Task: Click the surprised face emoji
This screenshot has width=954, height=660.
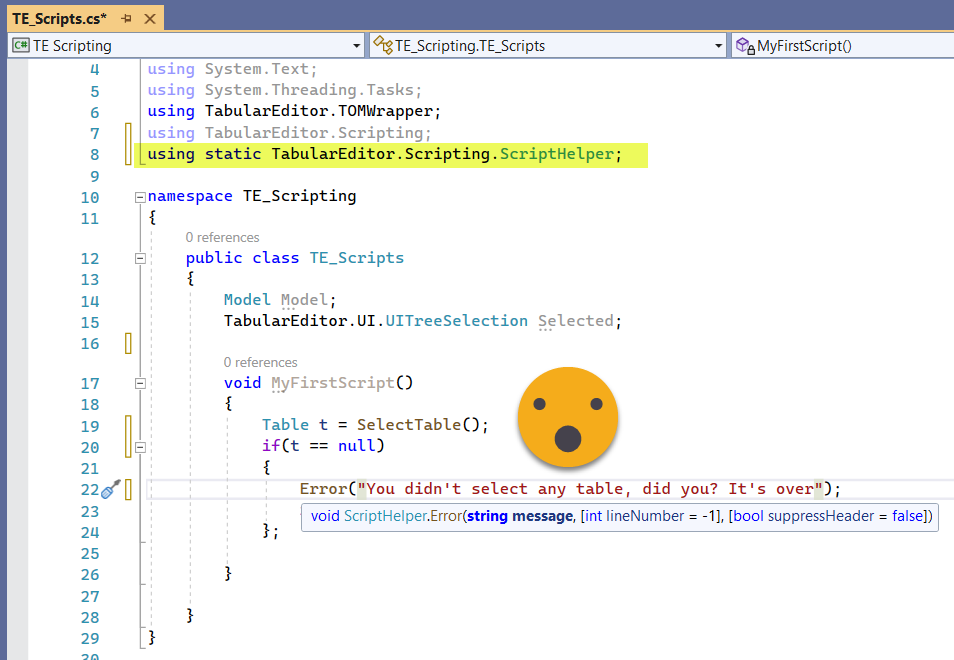Action: coord(567,417)
